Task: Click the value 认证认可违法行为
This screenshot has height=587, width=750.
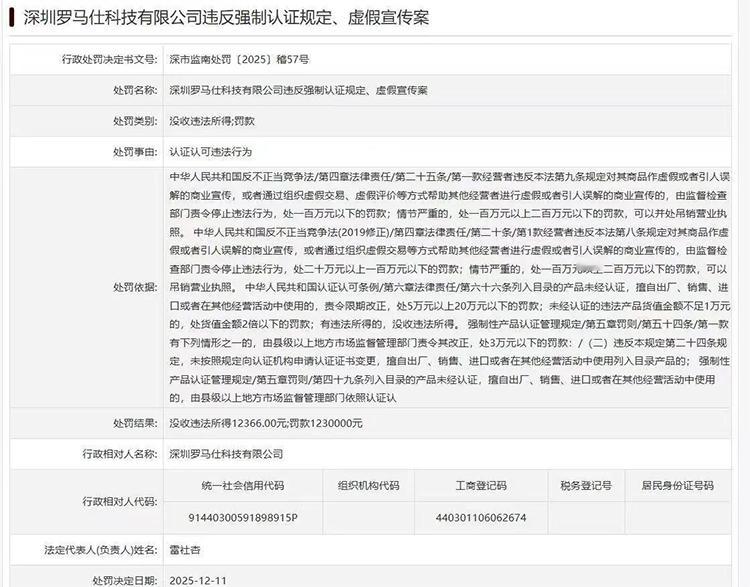Action: click(210, 152)
